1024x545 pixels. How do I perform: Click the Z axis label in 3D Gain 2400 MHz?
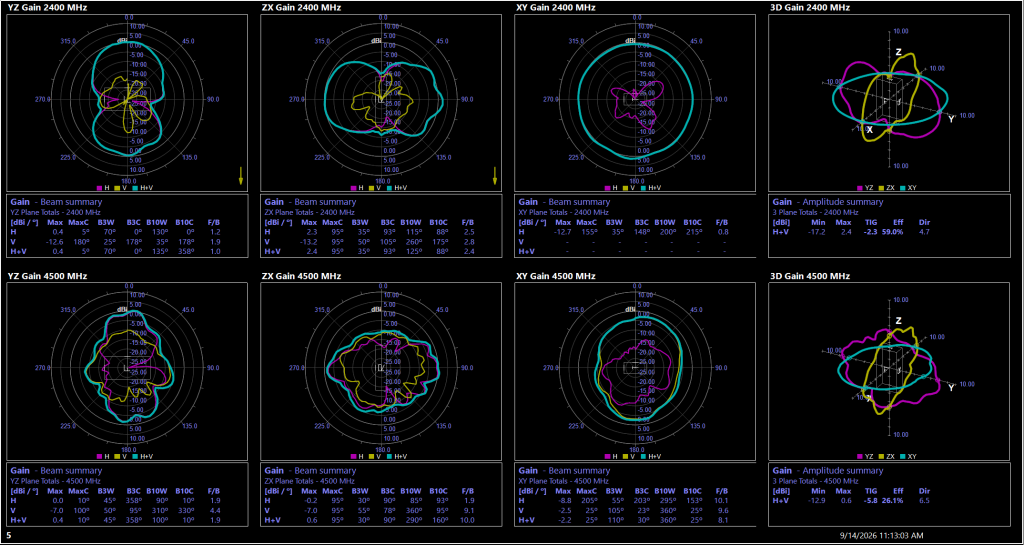point(899,52)
